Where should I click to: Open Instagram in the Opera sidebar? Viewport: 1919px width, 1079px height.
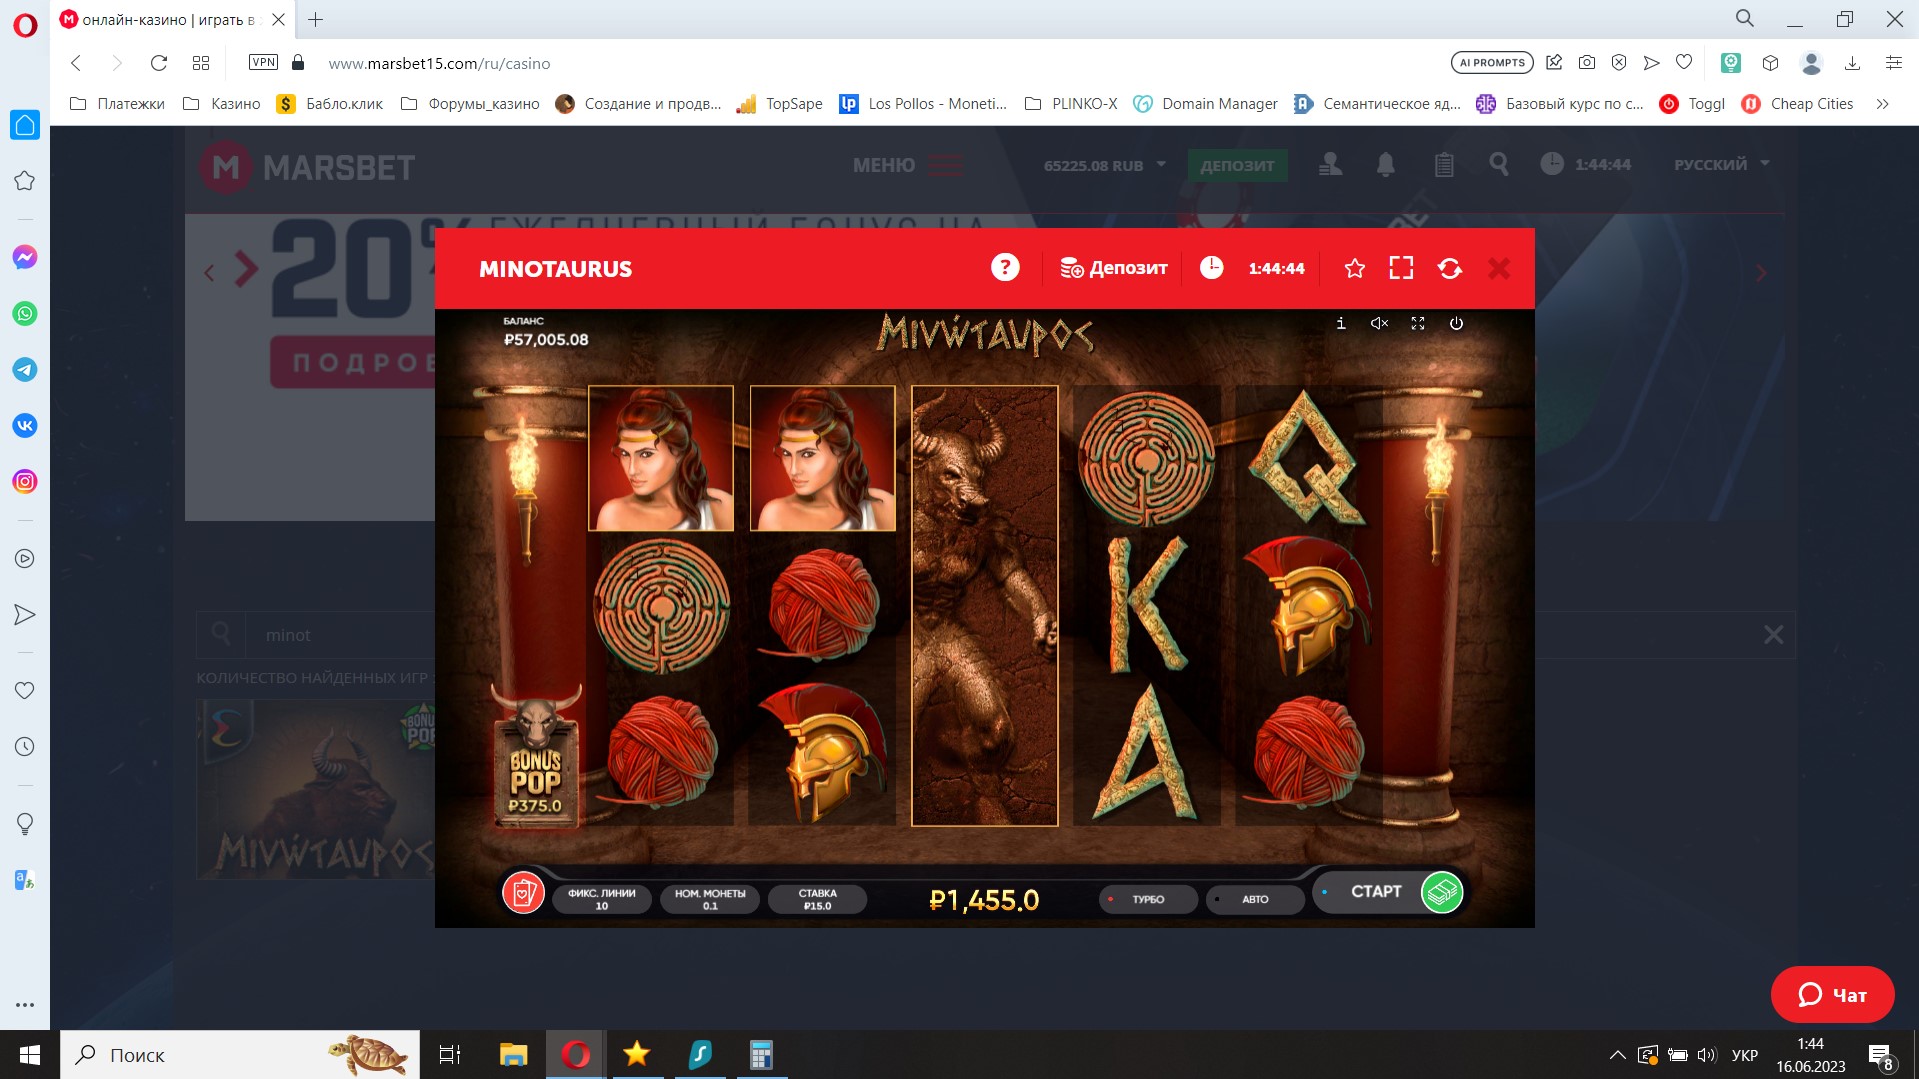click(25, 481)
